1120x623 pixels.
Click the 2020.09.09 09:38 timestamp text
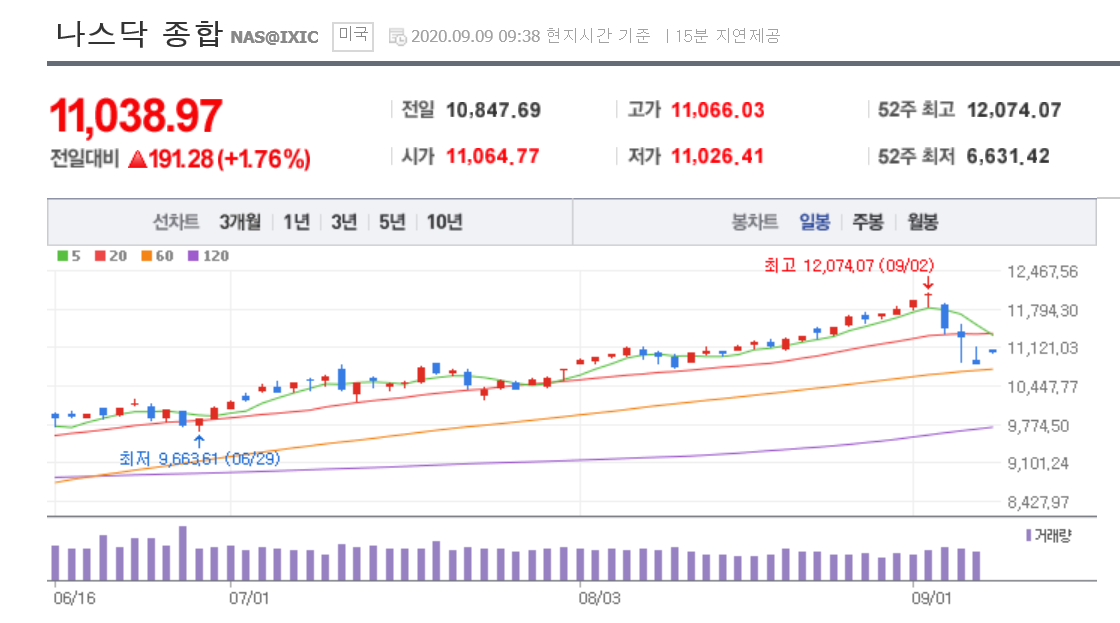click(x=475, y=36)
